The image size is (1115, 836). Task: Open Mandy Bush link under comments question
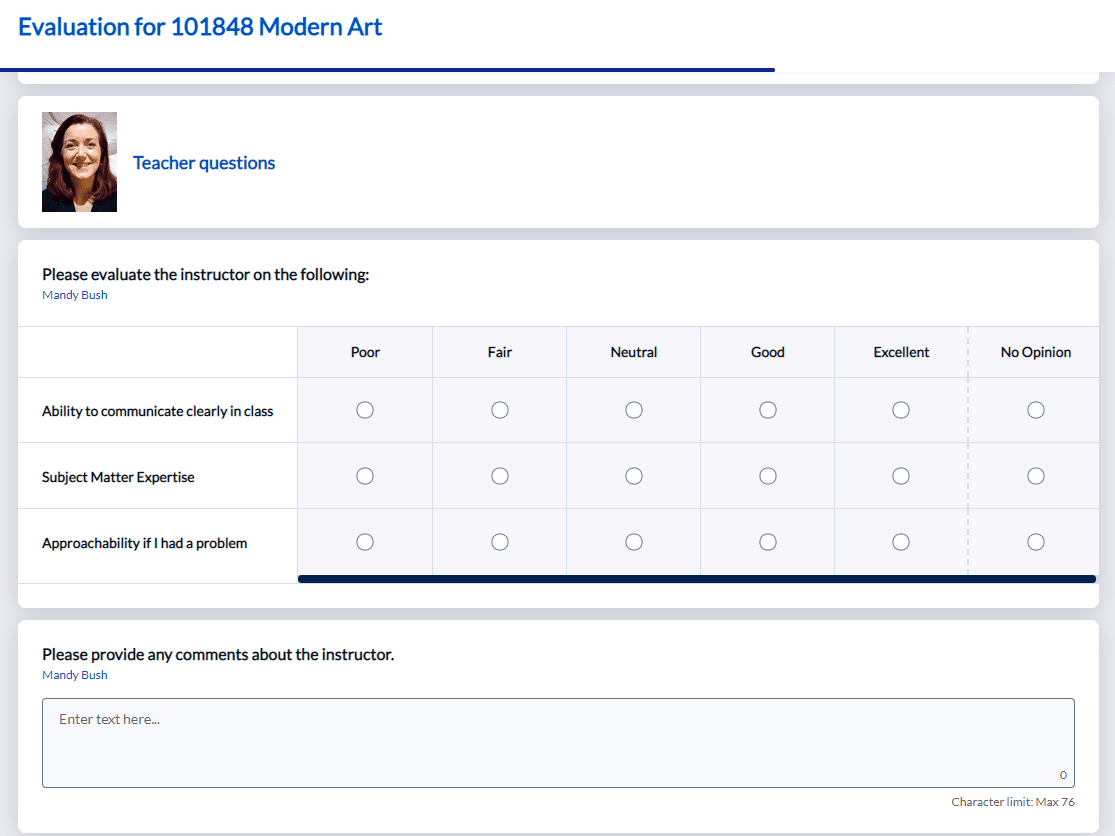(74, 674)
